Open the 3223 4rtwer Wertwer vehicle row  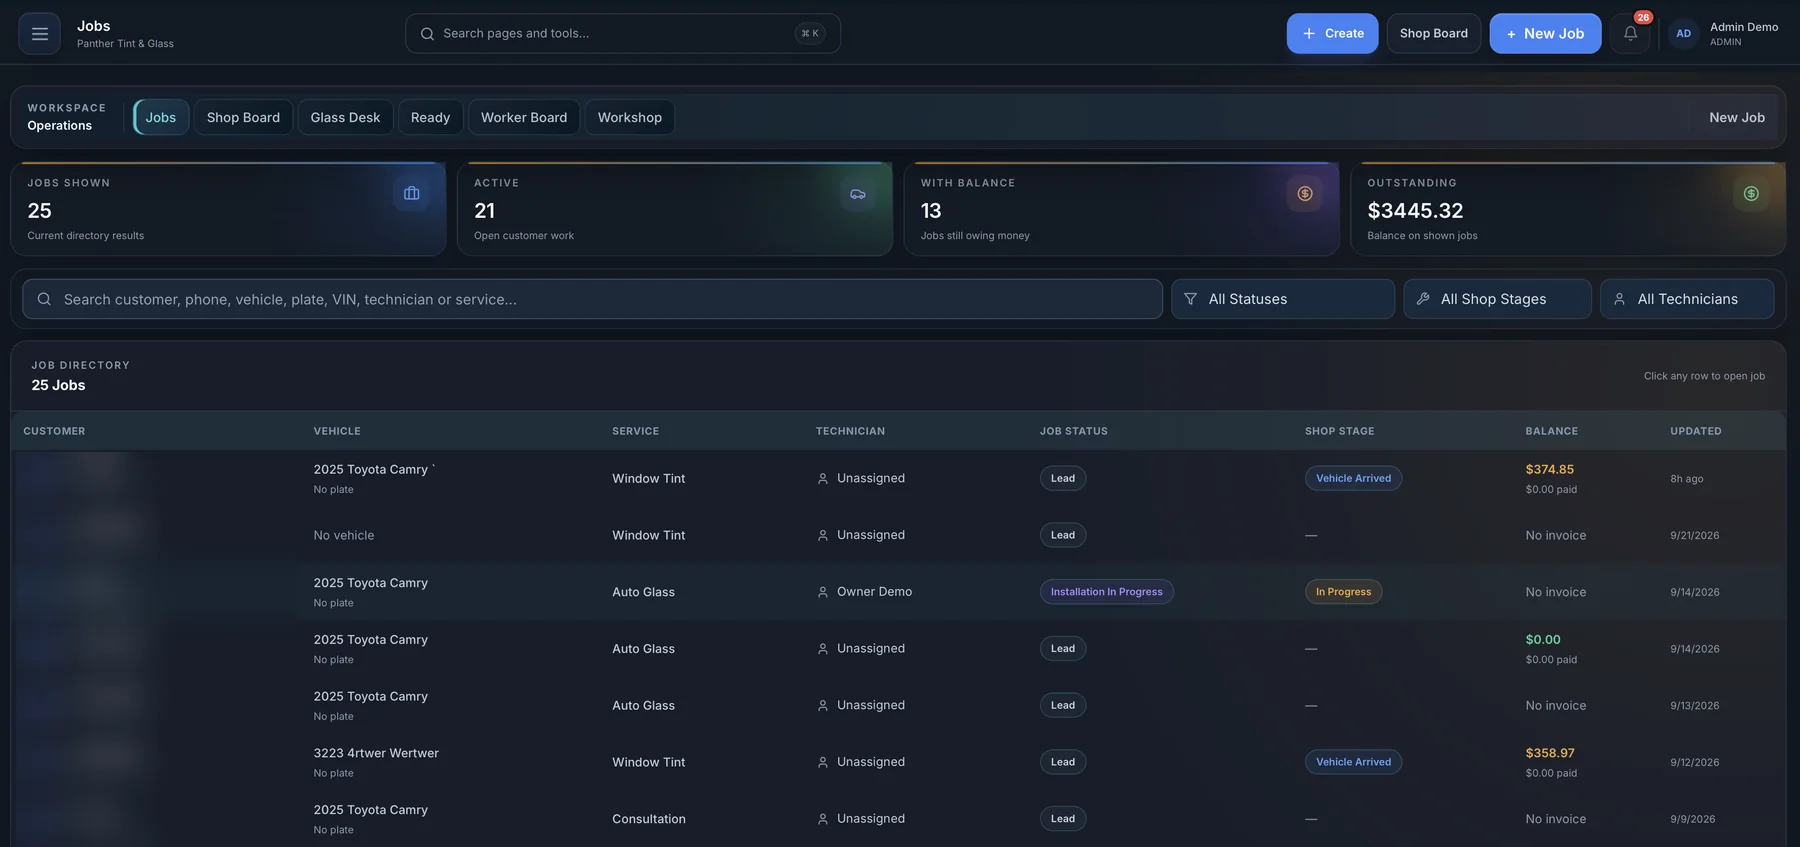click(898, 762)
